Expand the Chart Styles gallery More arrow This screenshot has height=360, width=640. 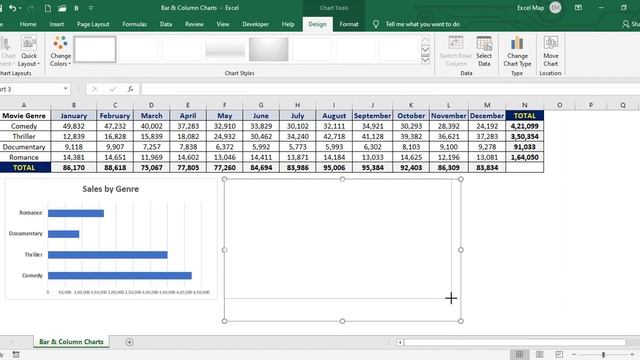point(425,60)
